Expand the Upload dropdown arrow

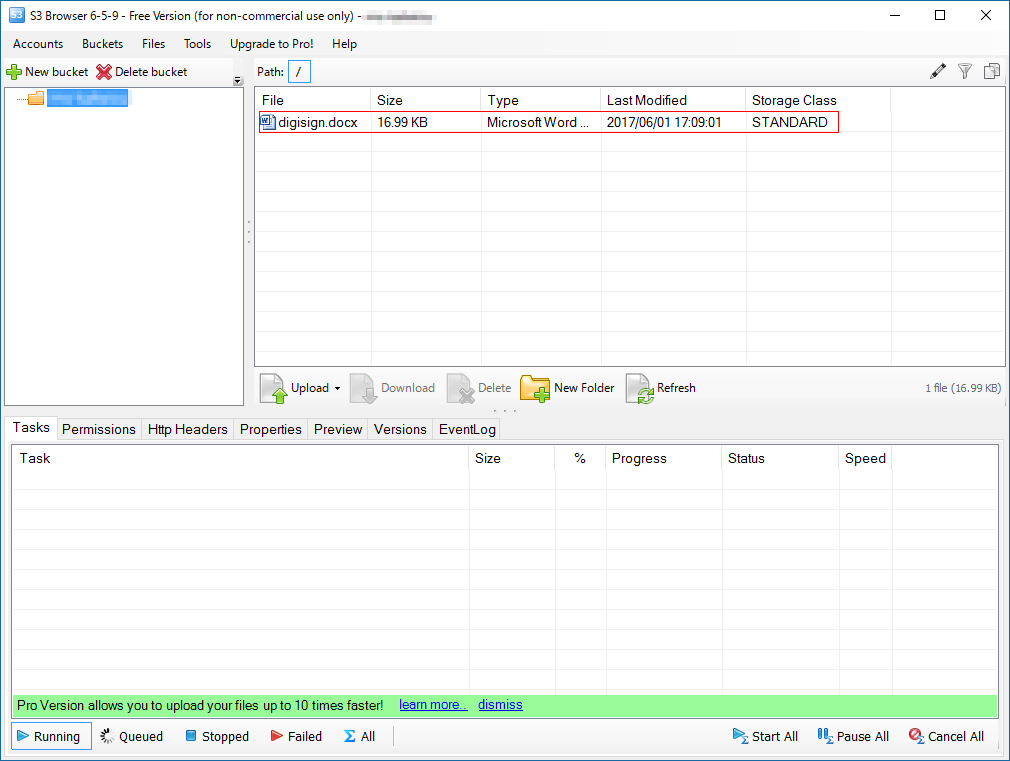[x=337, y=389]
